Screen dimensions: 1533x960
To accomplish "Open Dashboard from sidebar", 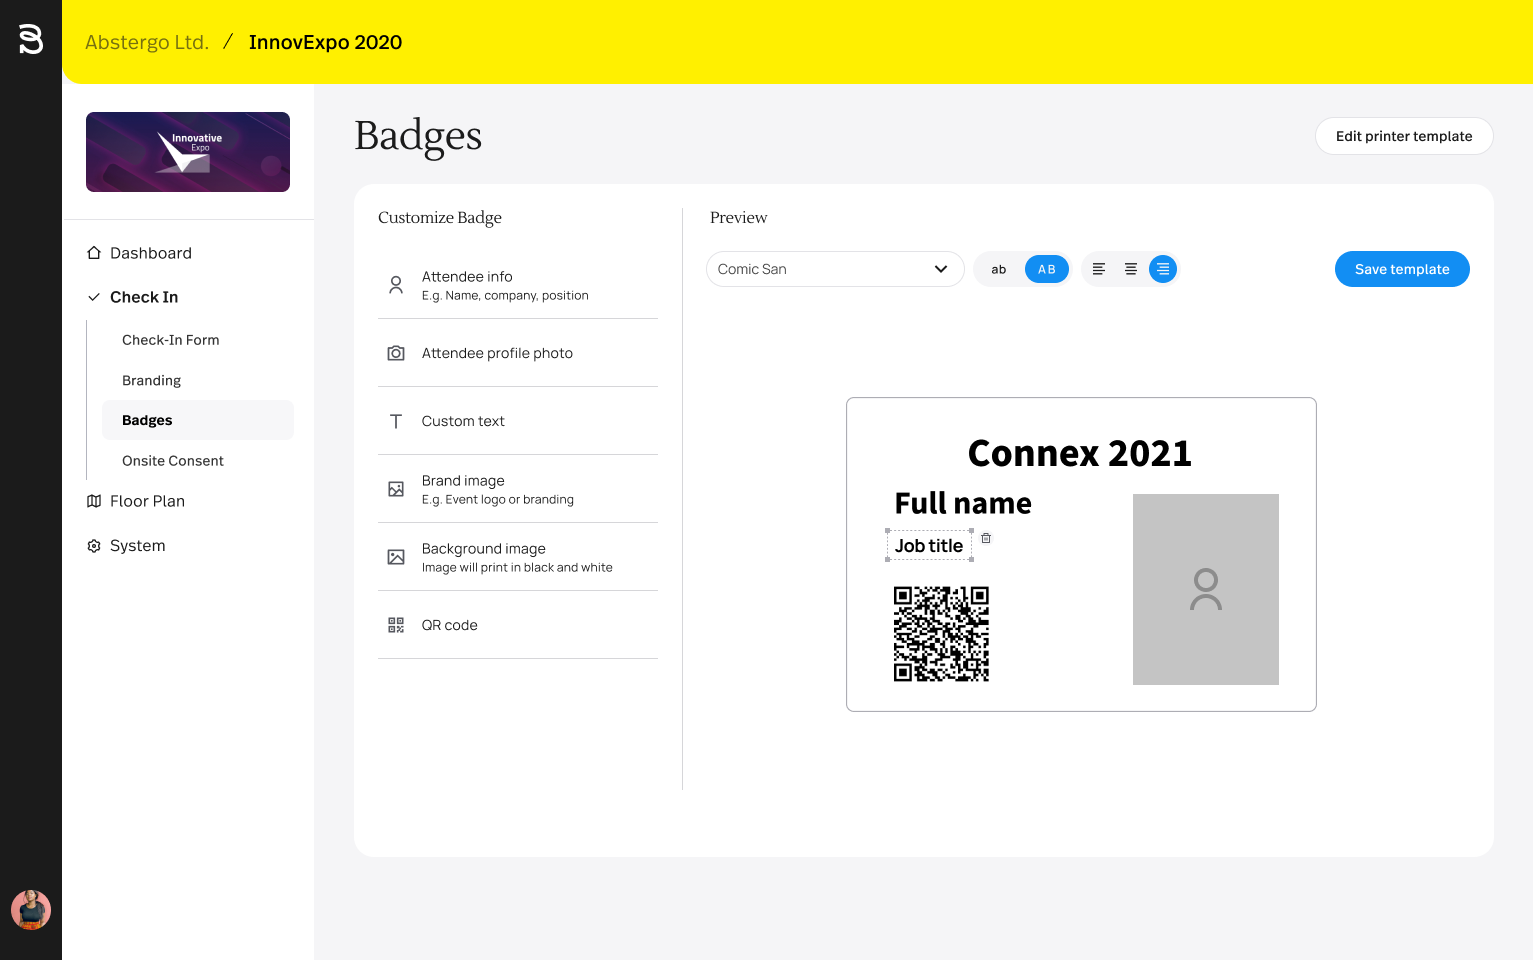I will click(x=151, y=253).
